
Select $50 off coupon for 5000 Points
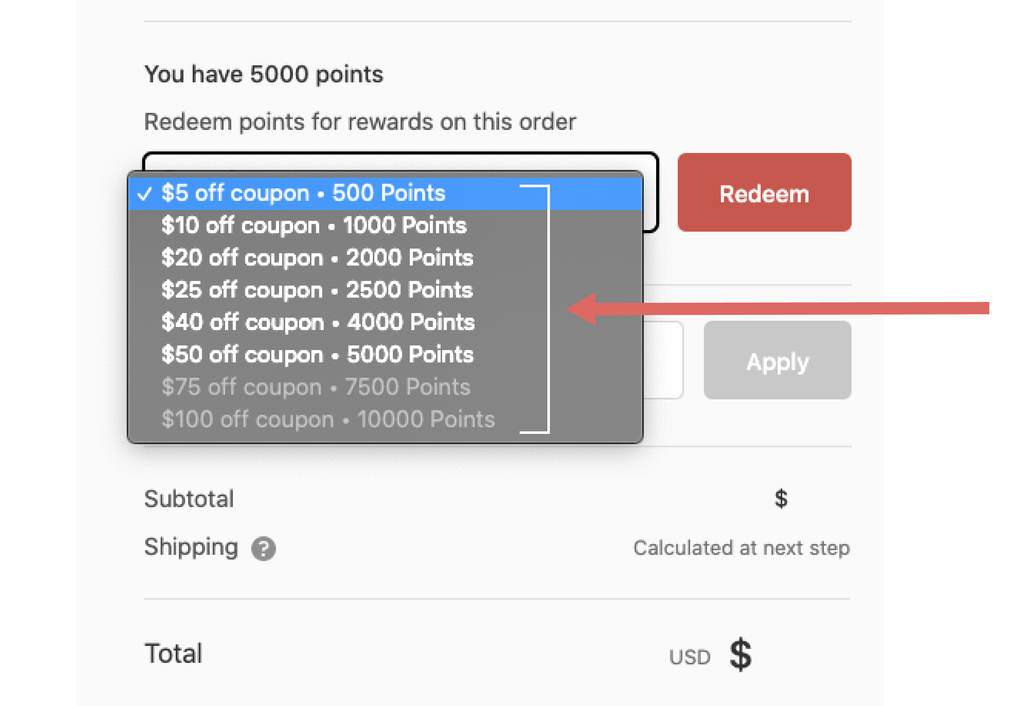(x=317, y=355)
